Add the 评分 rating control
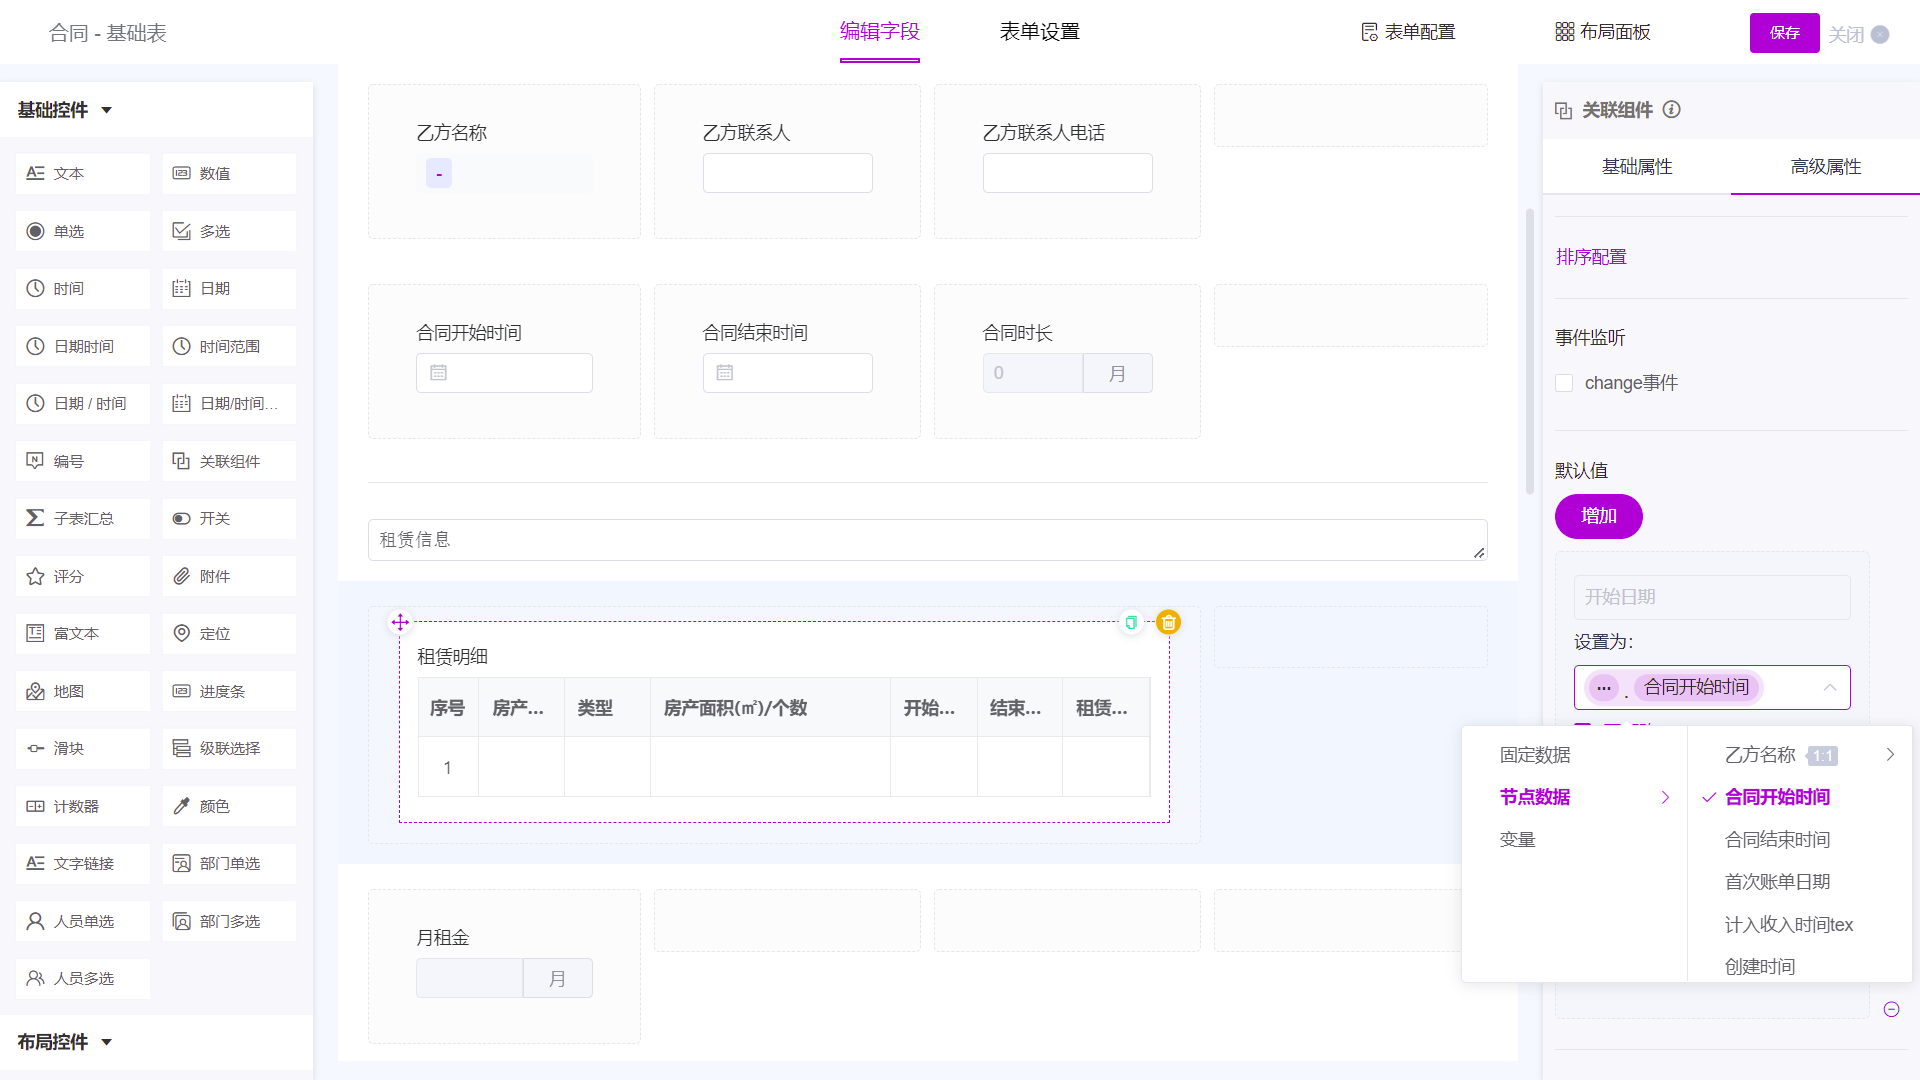The height and width of the screenshot is (1080, 1920). (83, 577)
